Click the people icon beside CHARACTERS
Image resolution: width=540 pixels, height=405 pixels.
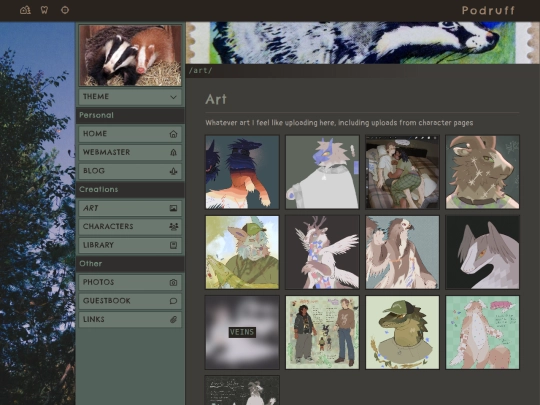point(173,227)
